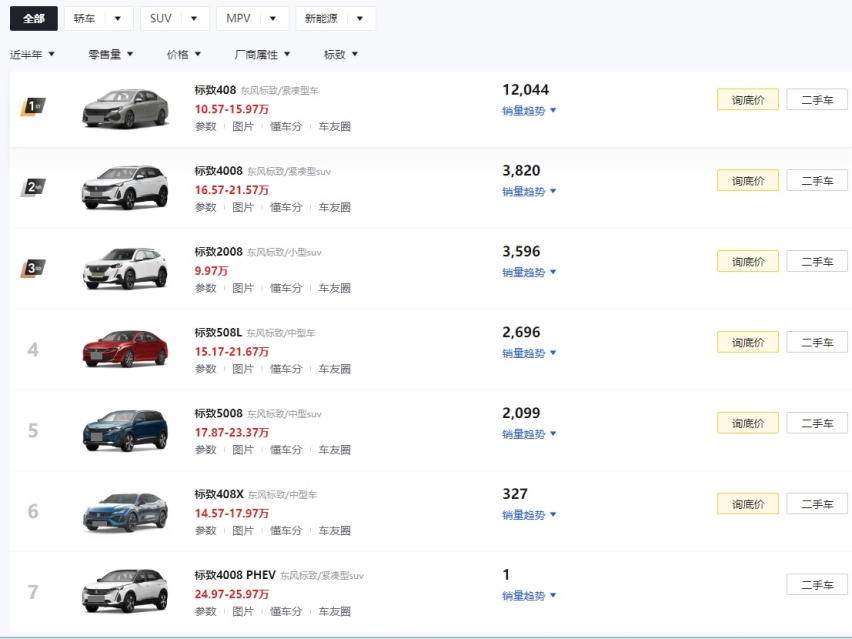Click the 标致2008 model name
The height and width of the screenshot is (639, 852).
[218, 252]
